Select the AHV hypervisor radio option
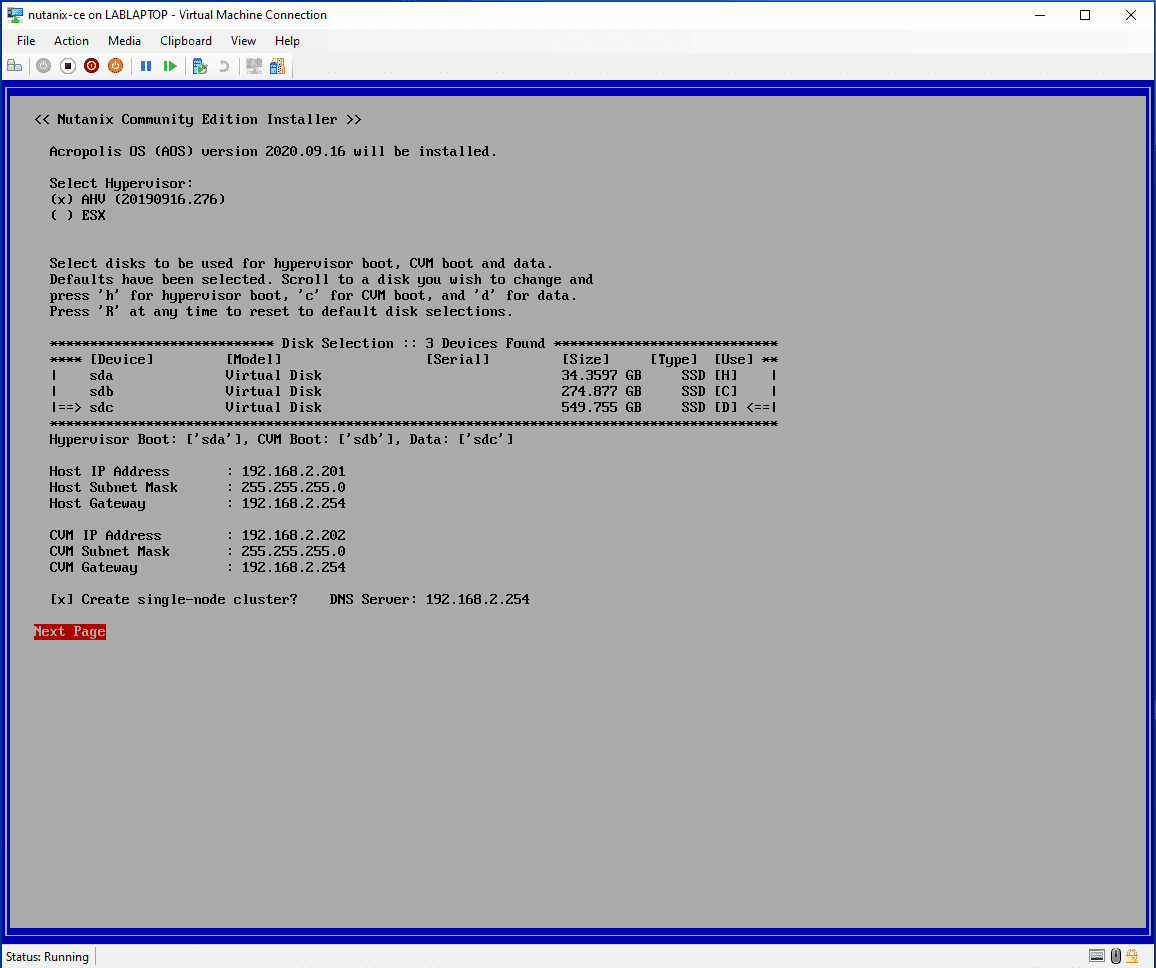The height and width of the screenshot is (968, 1156). point(58,199)
